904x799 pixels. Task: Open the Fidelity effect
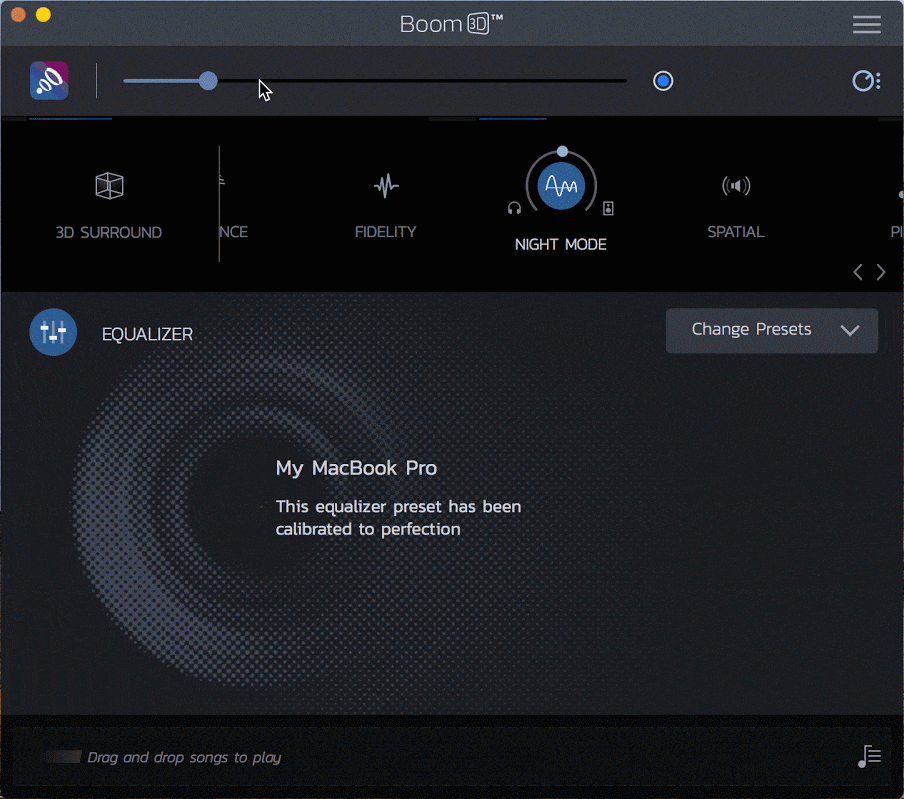pos(385,186)
